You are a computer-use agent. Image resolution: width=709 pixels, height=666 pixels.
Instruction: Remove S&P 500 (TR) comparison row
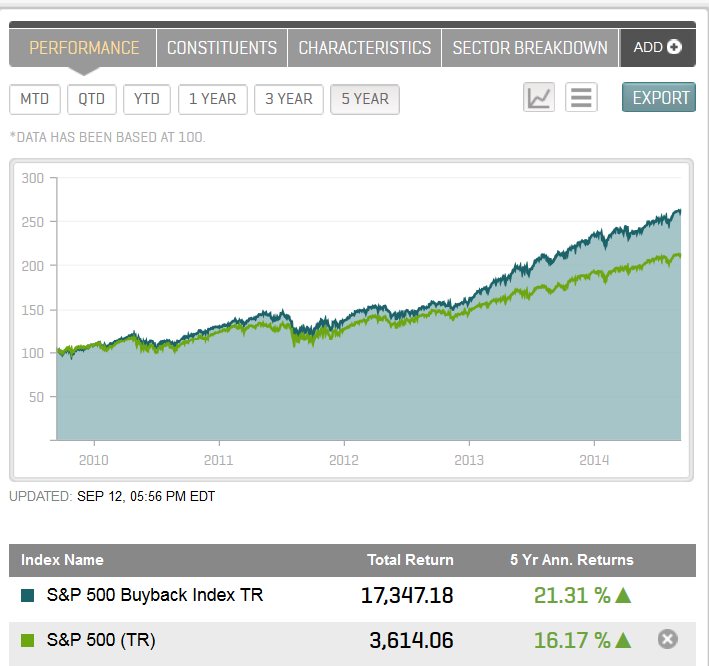pos(668,640)
